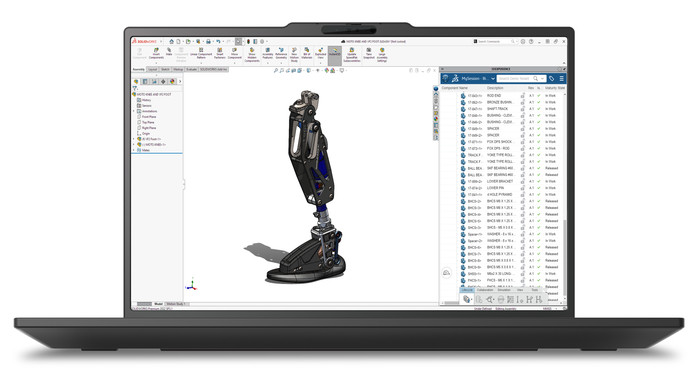700x369 pixels.
Task: Click the Search Commands field
Action: point(495,41)
